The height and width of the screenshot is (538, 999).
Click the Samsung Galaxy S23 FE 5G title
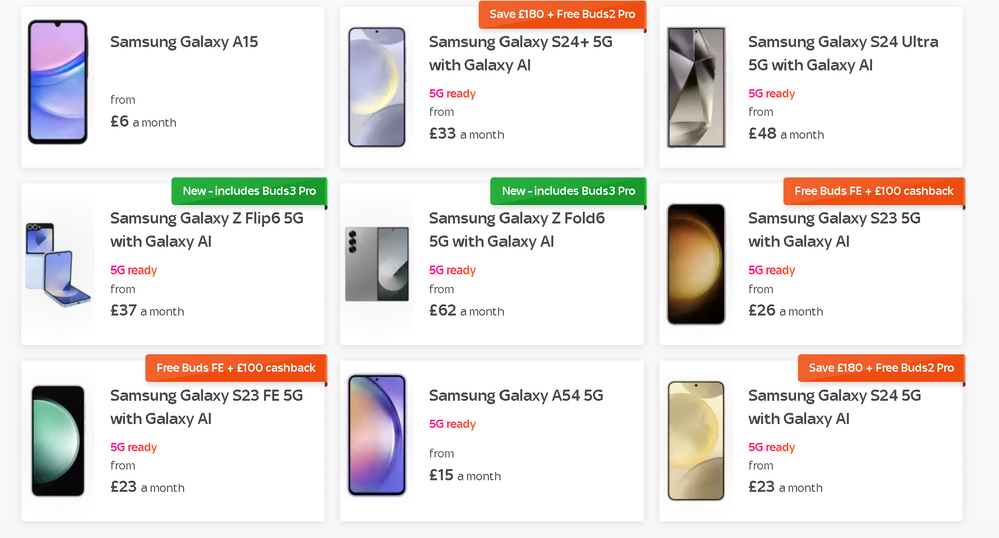(x=206, y=407)
